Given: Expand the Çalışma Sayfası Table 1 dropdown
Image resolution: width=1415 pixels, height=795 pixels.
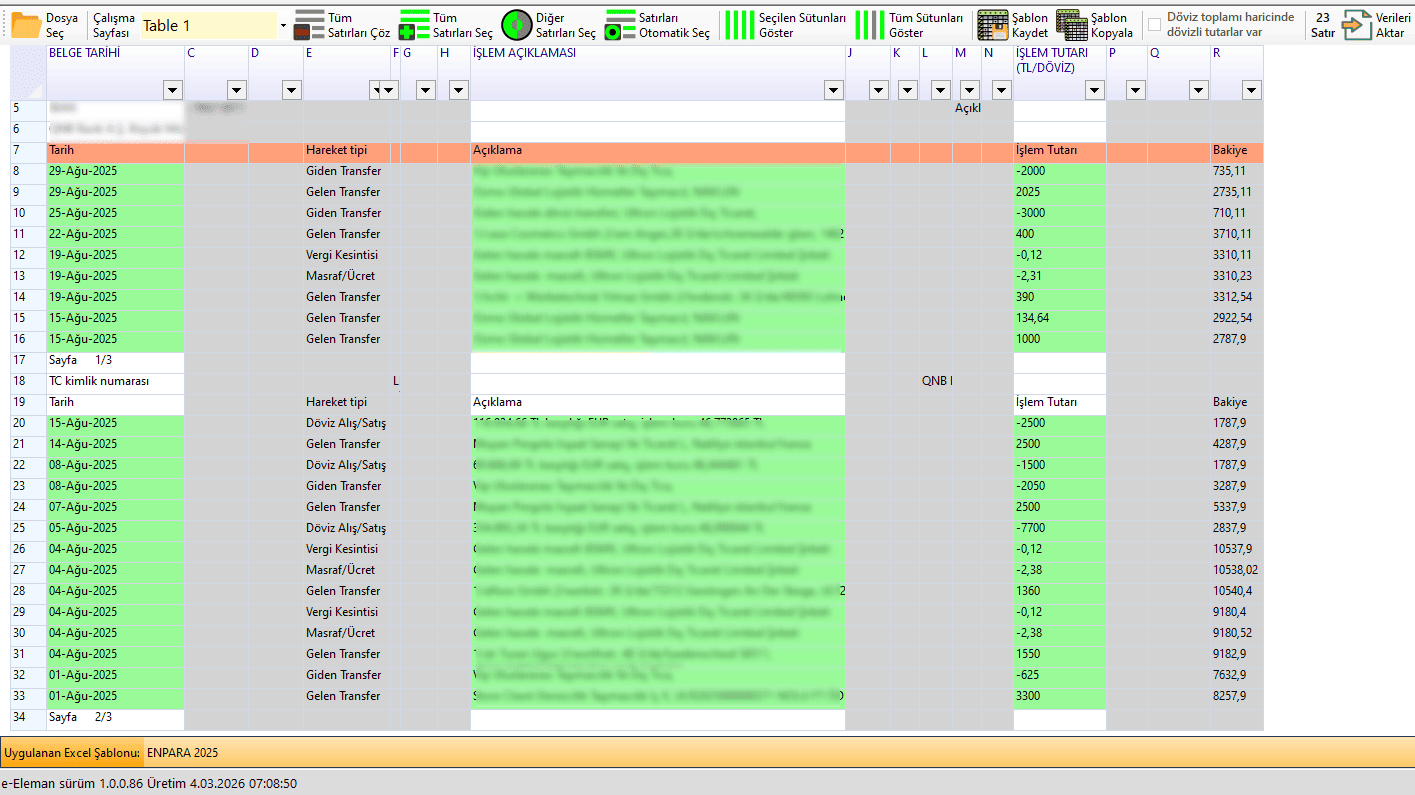Looking at the screenshot, I should (283, 25).
